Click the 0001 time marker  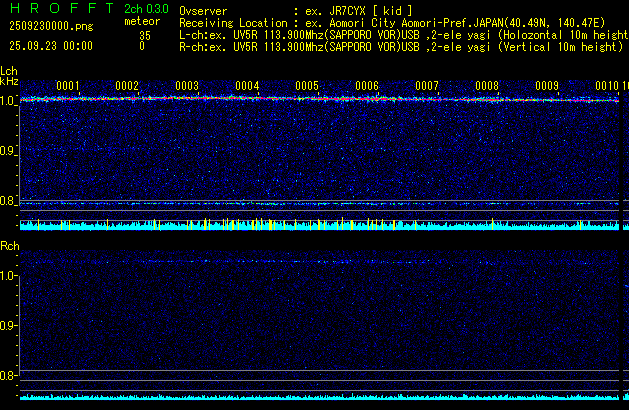tap(68, 86)
